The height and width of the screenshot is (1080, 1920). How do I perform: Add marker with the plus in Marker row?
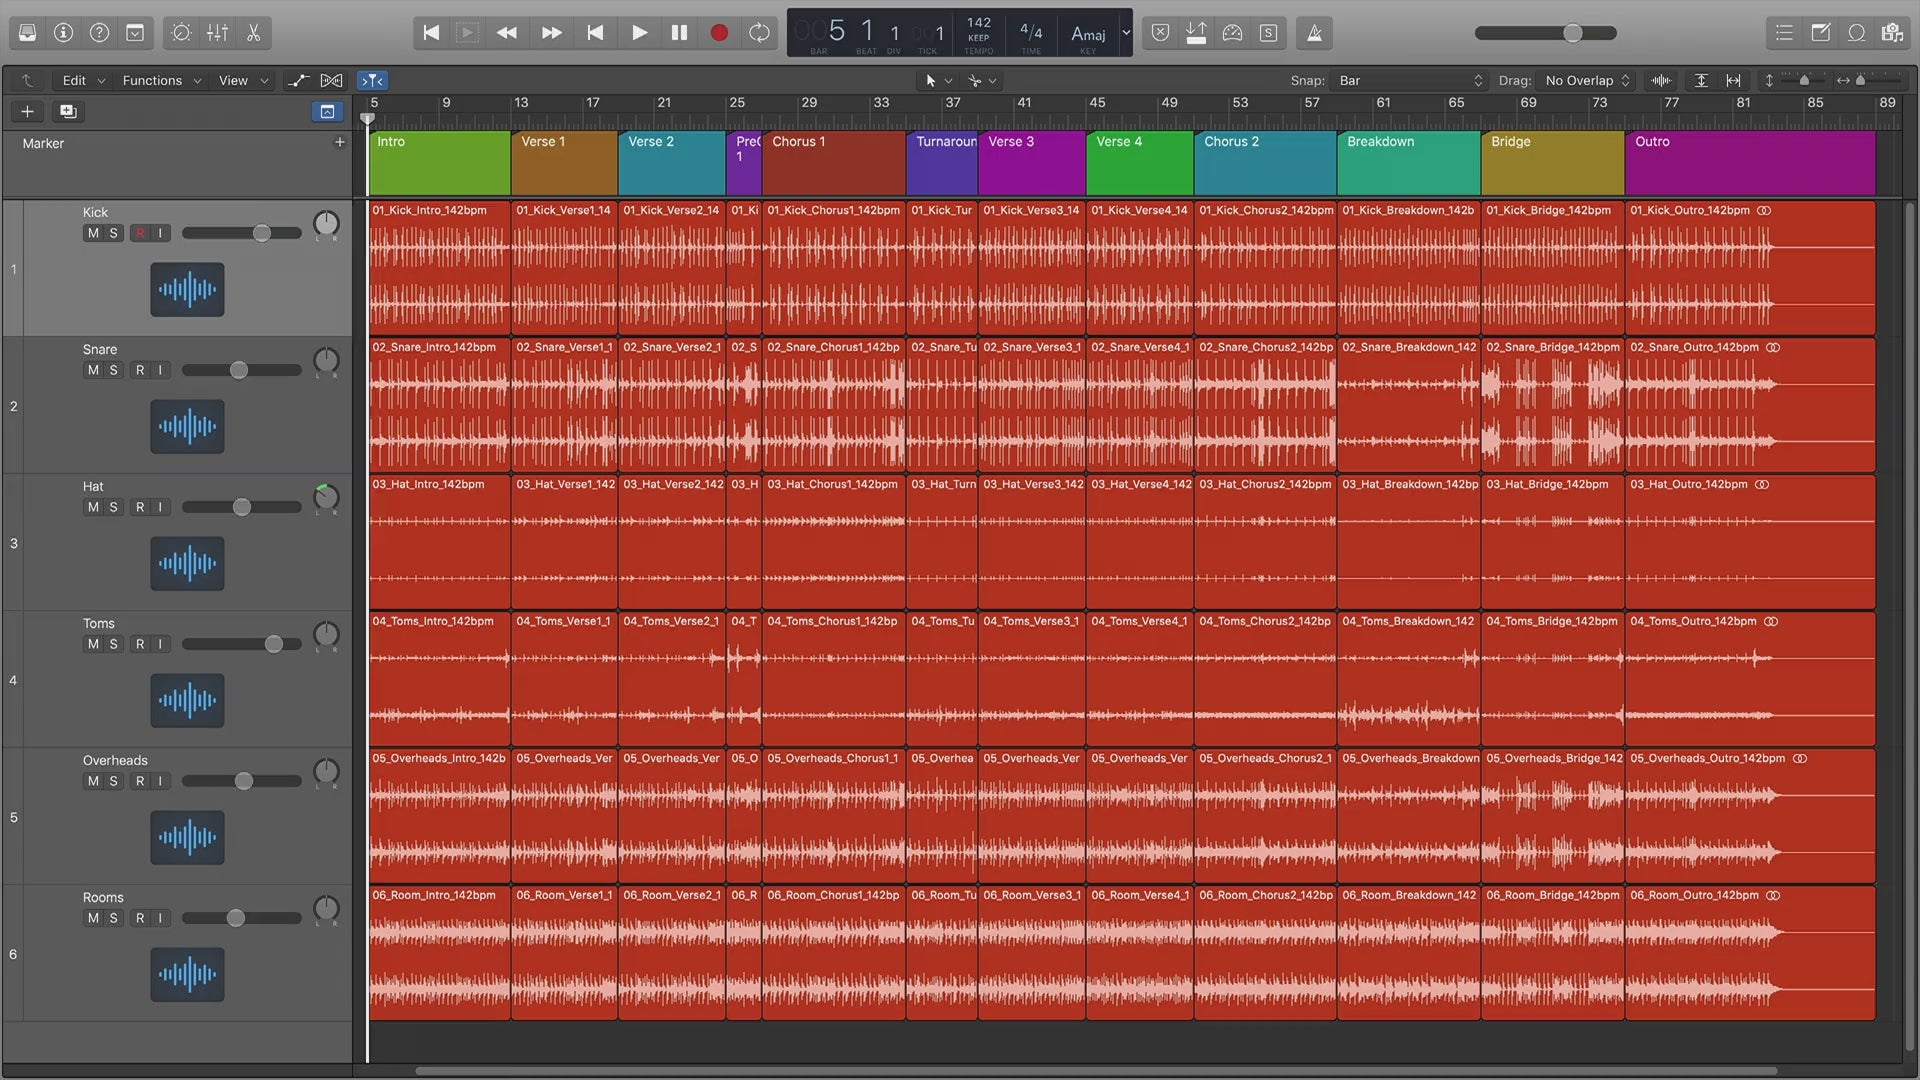click(340, 143)
